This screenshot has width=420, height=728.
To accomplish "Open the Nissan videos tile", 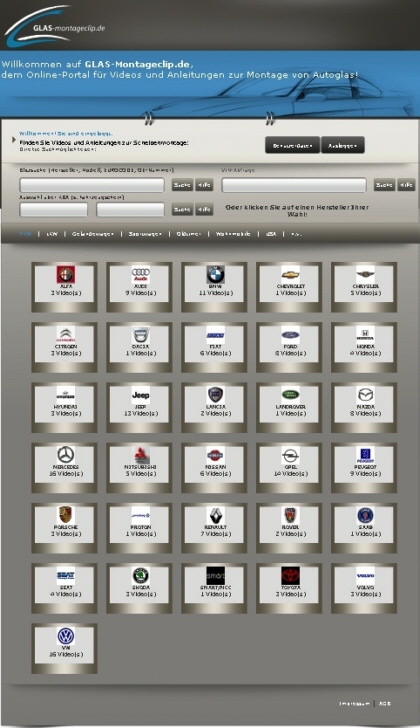I will pos(214,468).
